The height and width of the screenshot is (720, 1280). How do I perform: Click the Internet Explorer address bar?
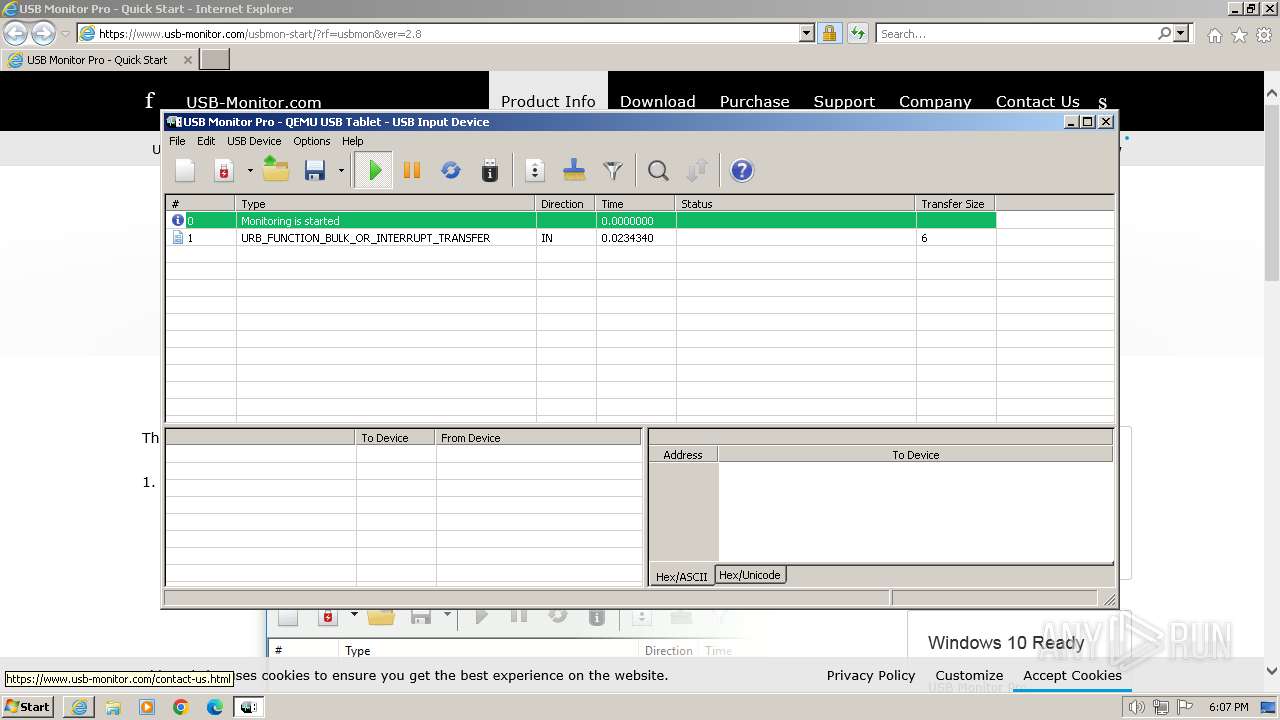[446, 34]
